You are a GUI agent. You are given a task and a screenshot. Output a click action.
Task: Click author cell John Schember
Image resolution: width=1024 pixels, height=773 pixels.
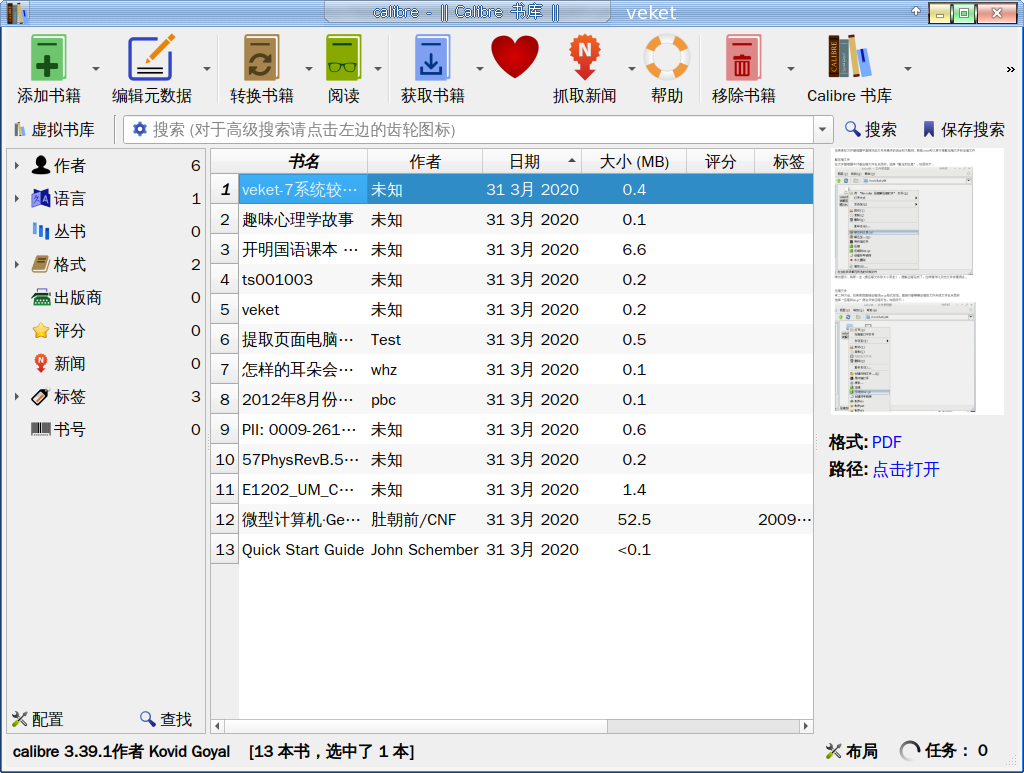424,550
